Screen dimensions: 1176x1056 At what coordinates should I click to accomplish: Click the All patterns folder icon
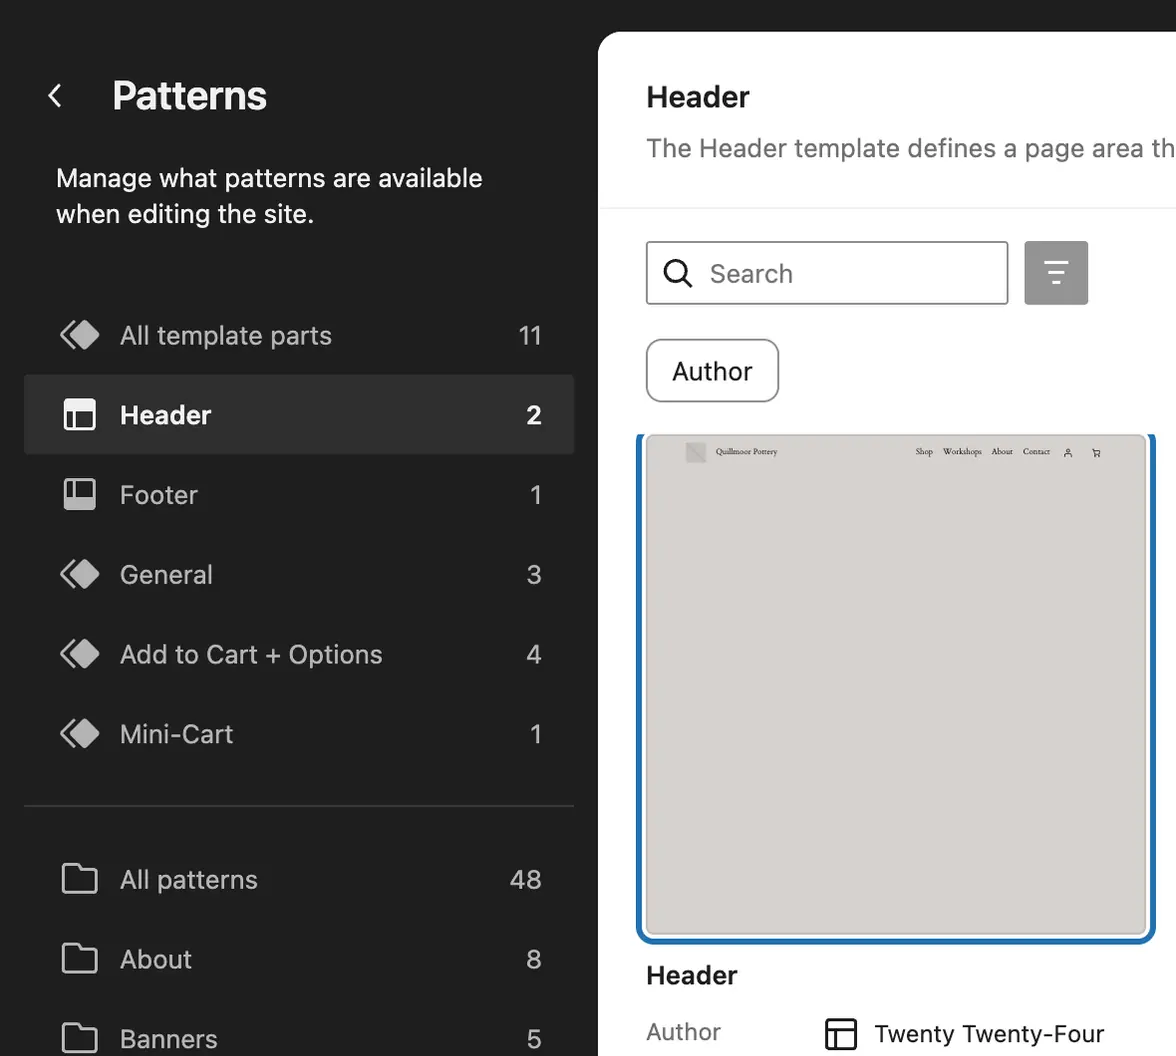pyautogui.click(x=80, y=879)
